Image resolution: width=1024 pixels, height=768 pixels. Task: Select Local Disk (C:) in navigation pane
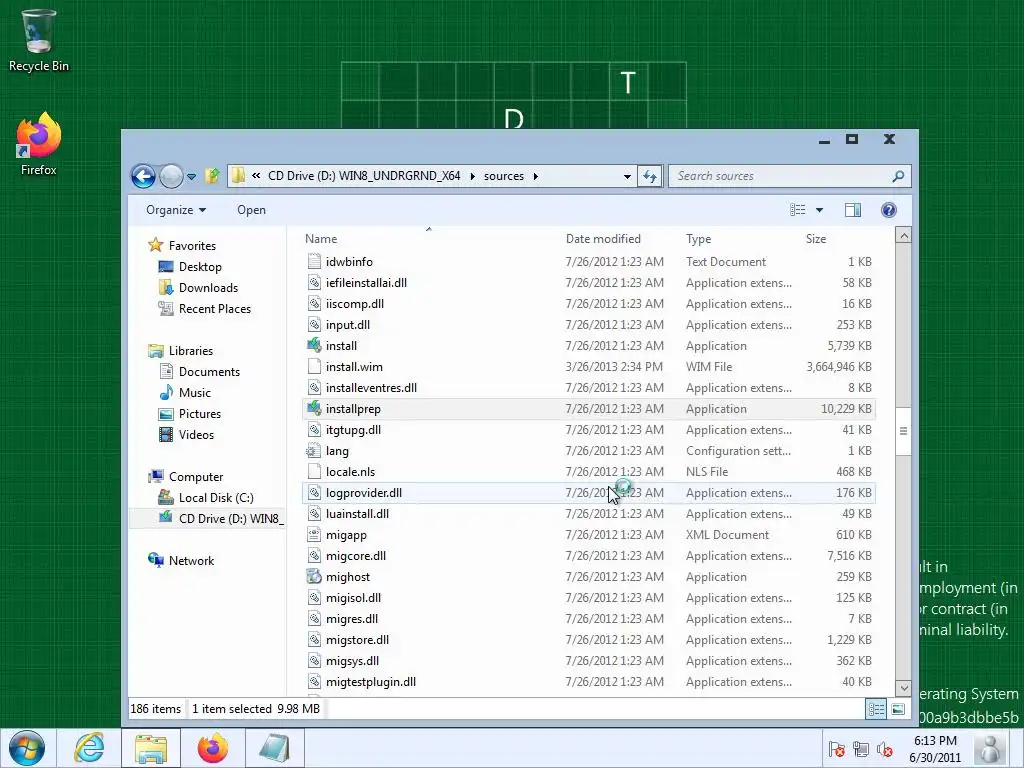pos(216,498)
